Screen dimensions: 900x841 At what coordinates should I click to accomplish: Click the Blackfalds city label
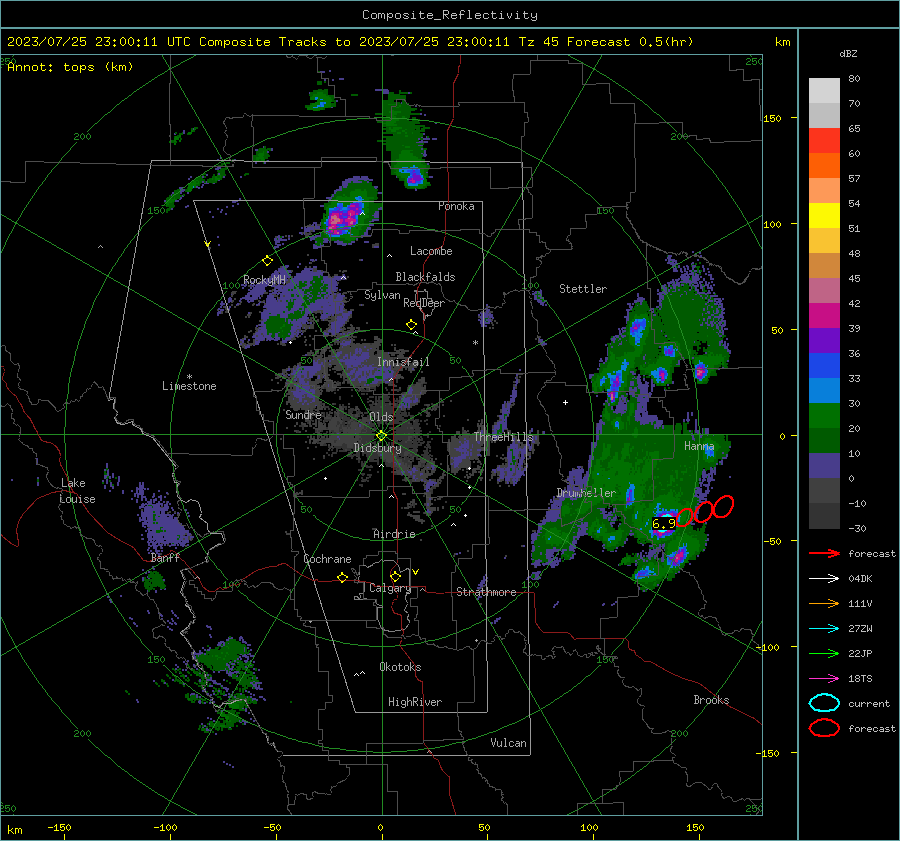pos(425,277)
